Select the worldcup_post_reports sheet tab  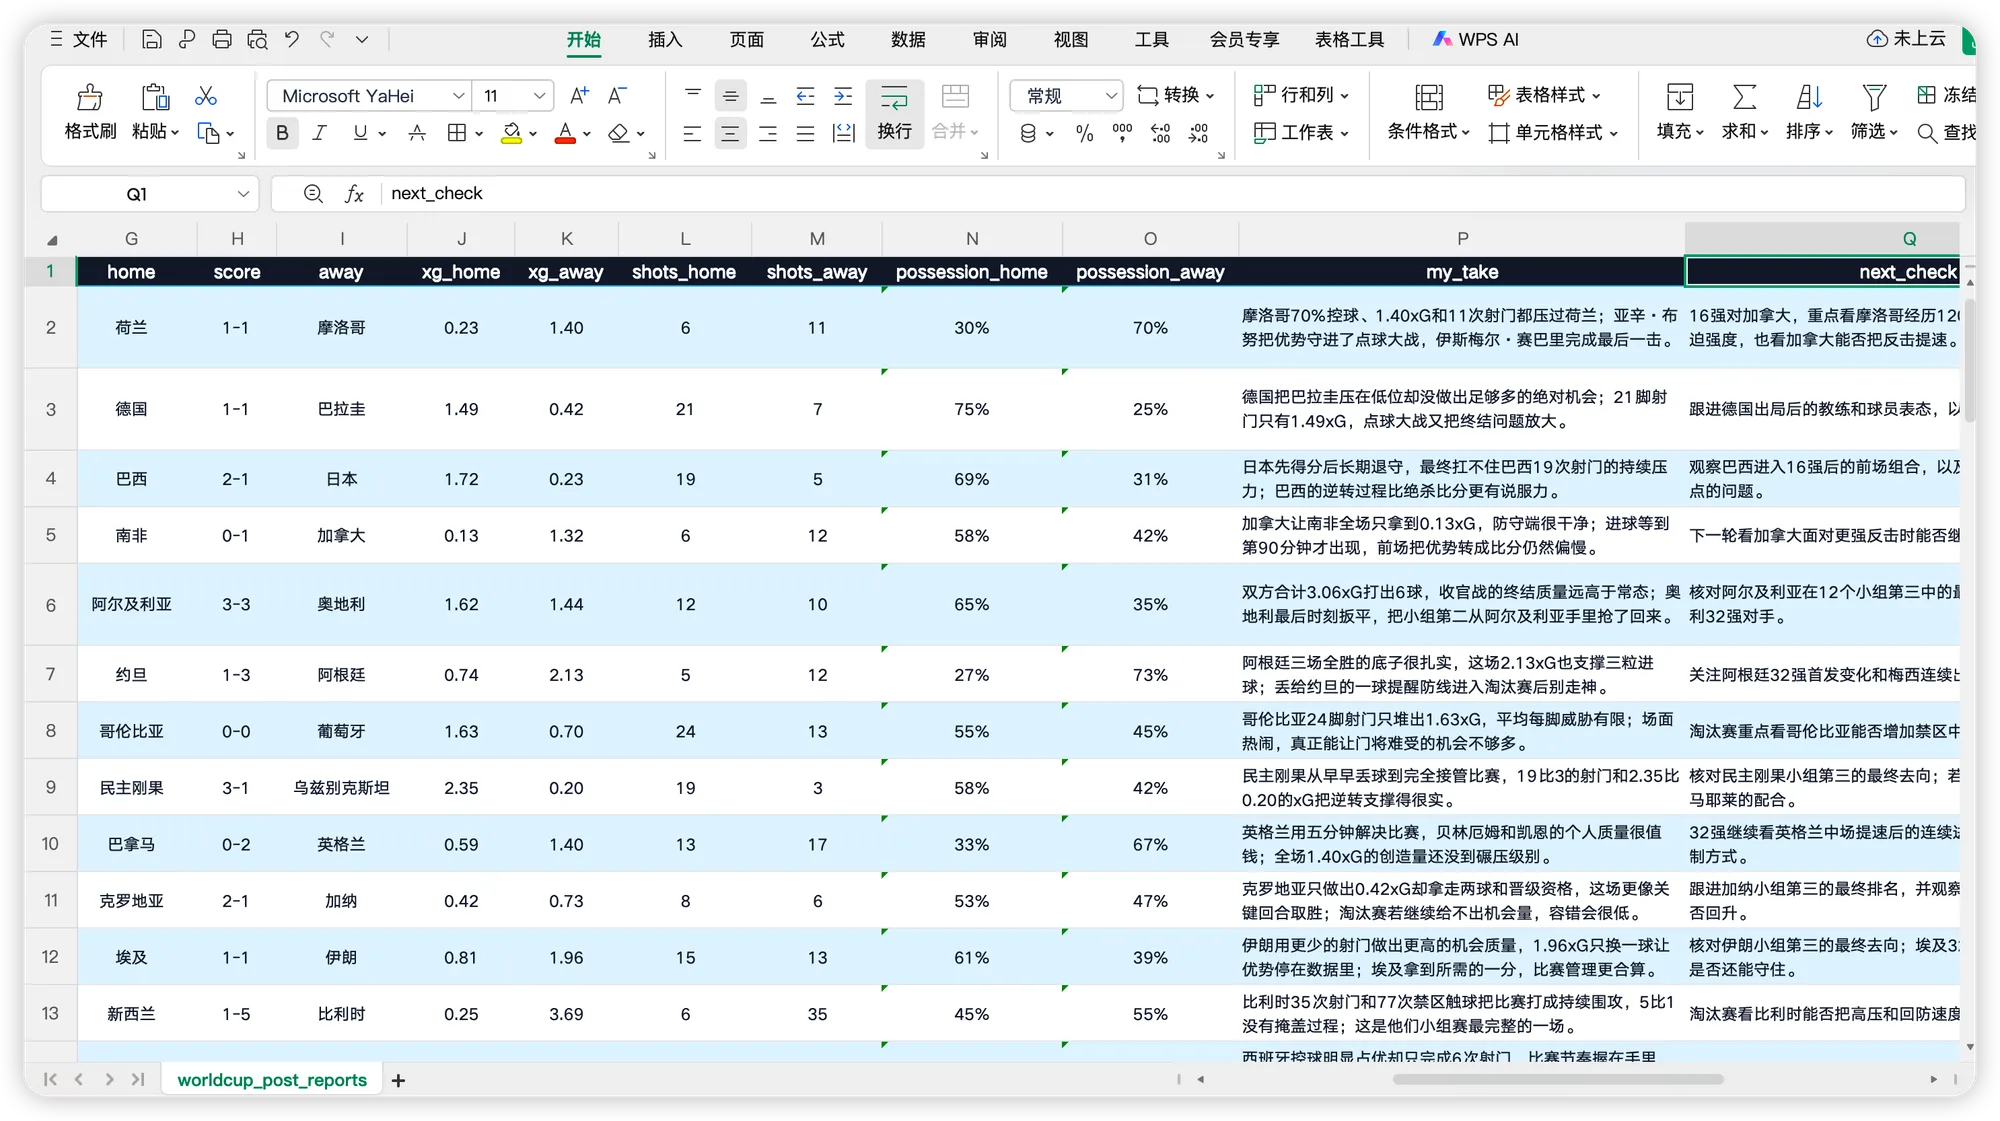pos(272,1080)
